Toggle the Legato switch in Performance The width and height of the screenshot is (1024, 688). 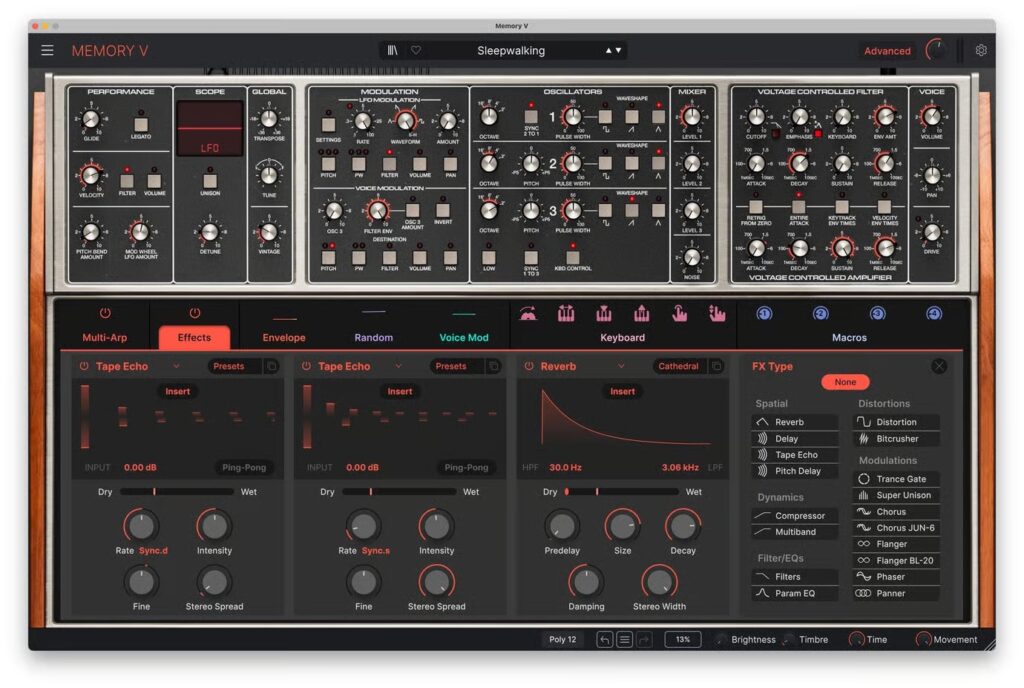point(140,123)
